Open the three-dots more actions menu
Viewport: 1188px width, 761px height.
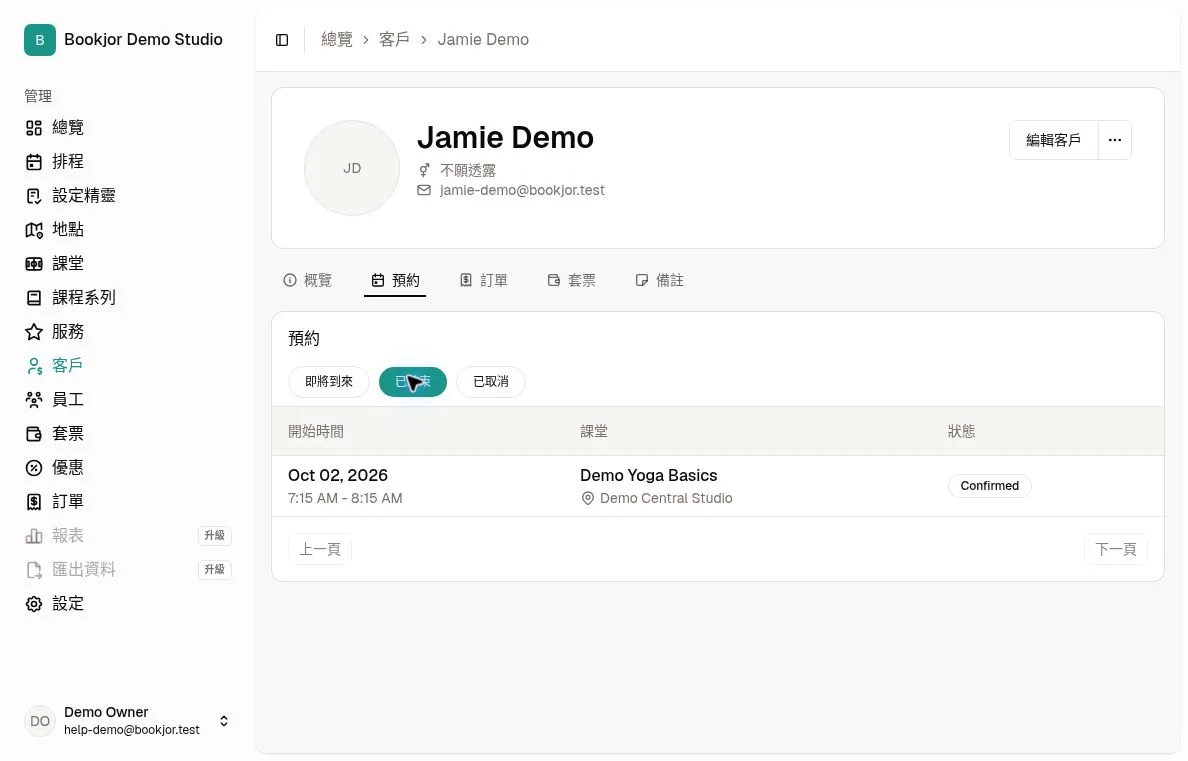pos(1115,140)
